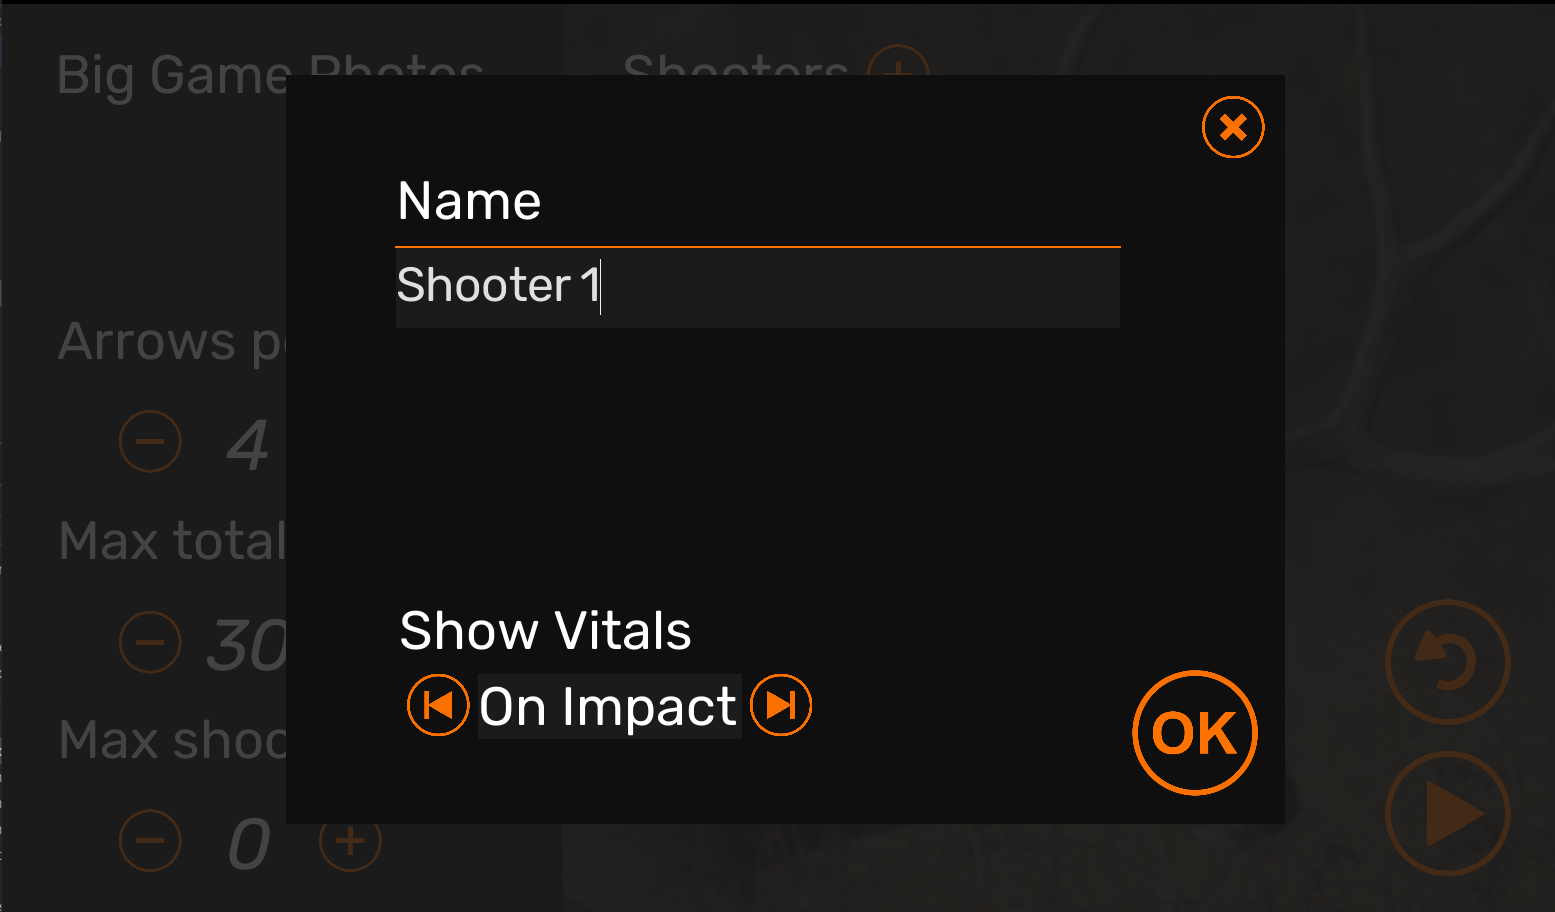Screen dimensions: 1555x912
Task: Click the arrows count value 4
Action: click(248, 445)
